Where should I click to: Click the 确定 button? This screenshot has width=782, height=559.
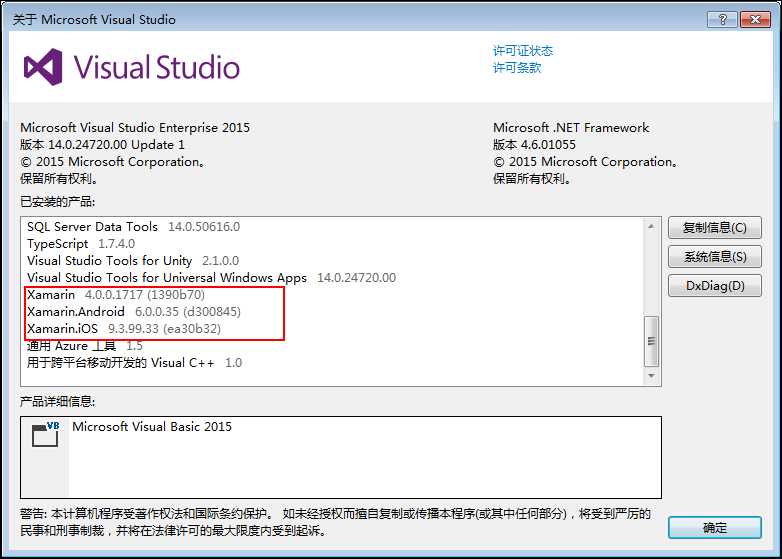click(715, 528)
